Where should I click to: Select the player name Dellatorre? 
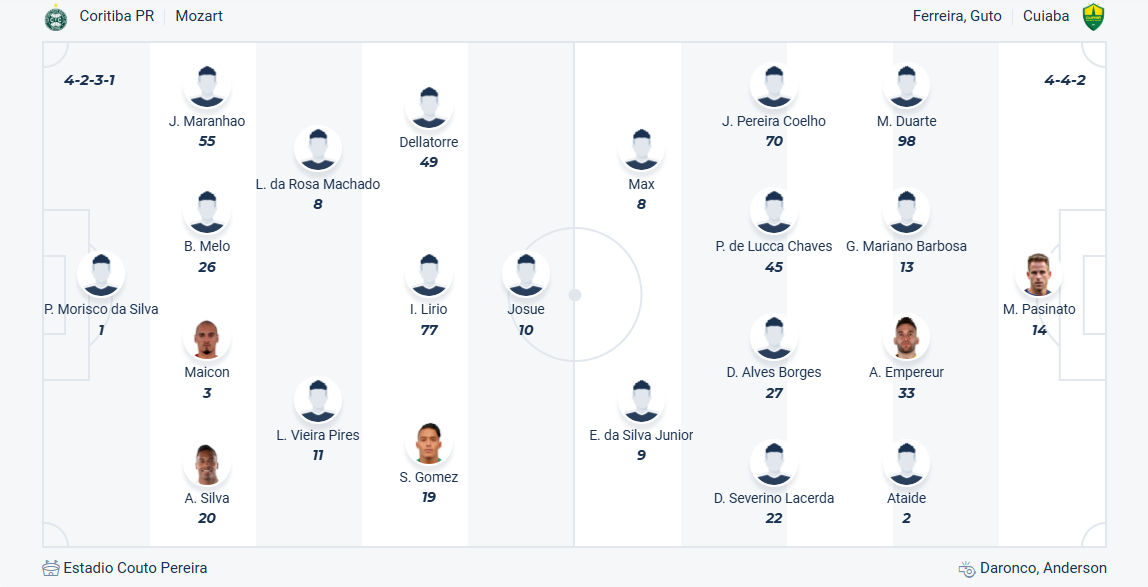(x=429, y=142)
